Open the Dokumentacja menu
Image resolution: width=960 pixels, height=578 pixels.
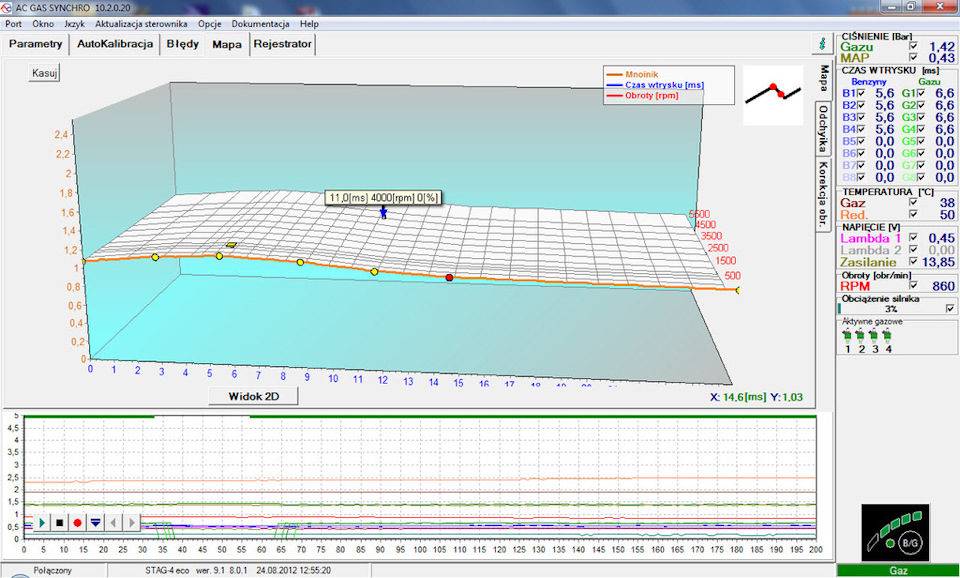click(x=260, y=24)
